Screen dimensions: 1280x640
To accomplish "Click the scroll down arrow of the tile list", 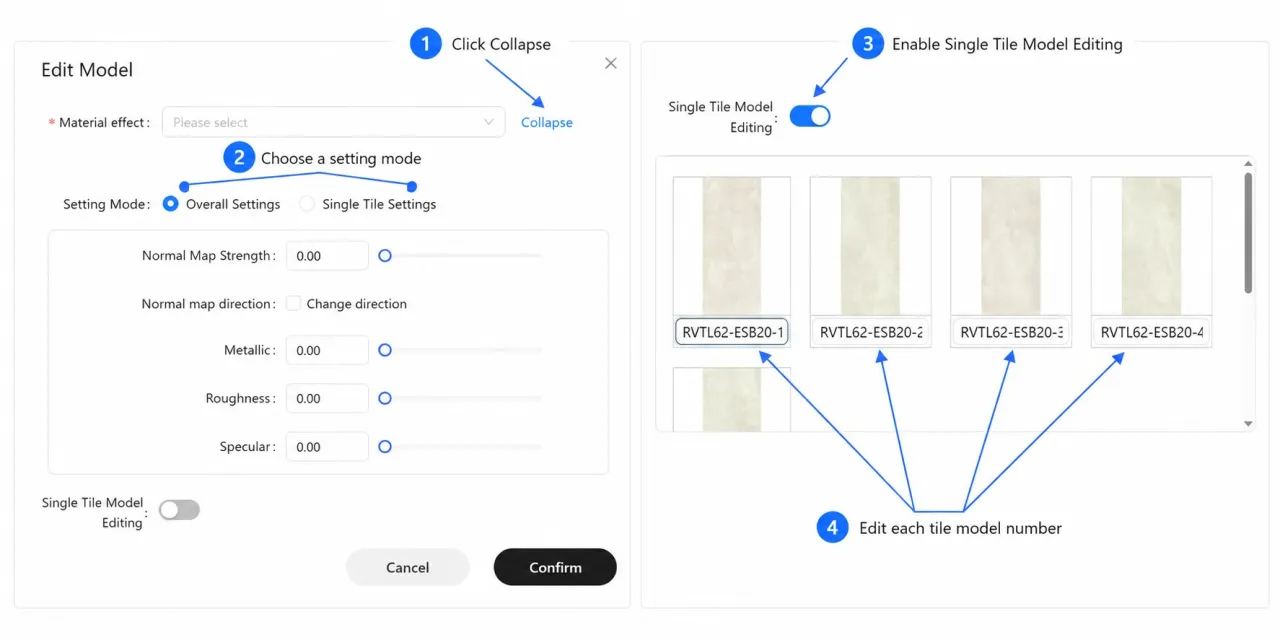I will [1248, 424].
